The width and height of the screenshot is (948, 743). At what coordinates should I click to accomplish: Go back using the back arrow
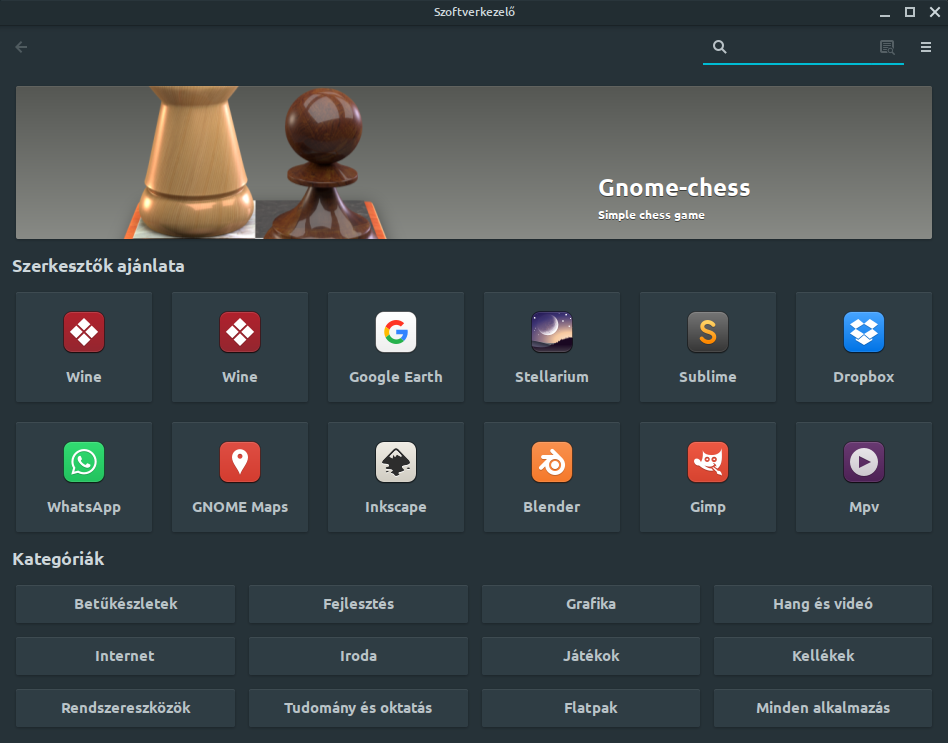click(21, 47)
